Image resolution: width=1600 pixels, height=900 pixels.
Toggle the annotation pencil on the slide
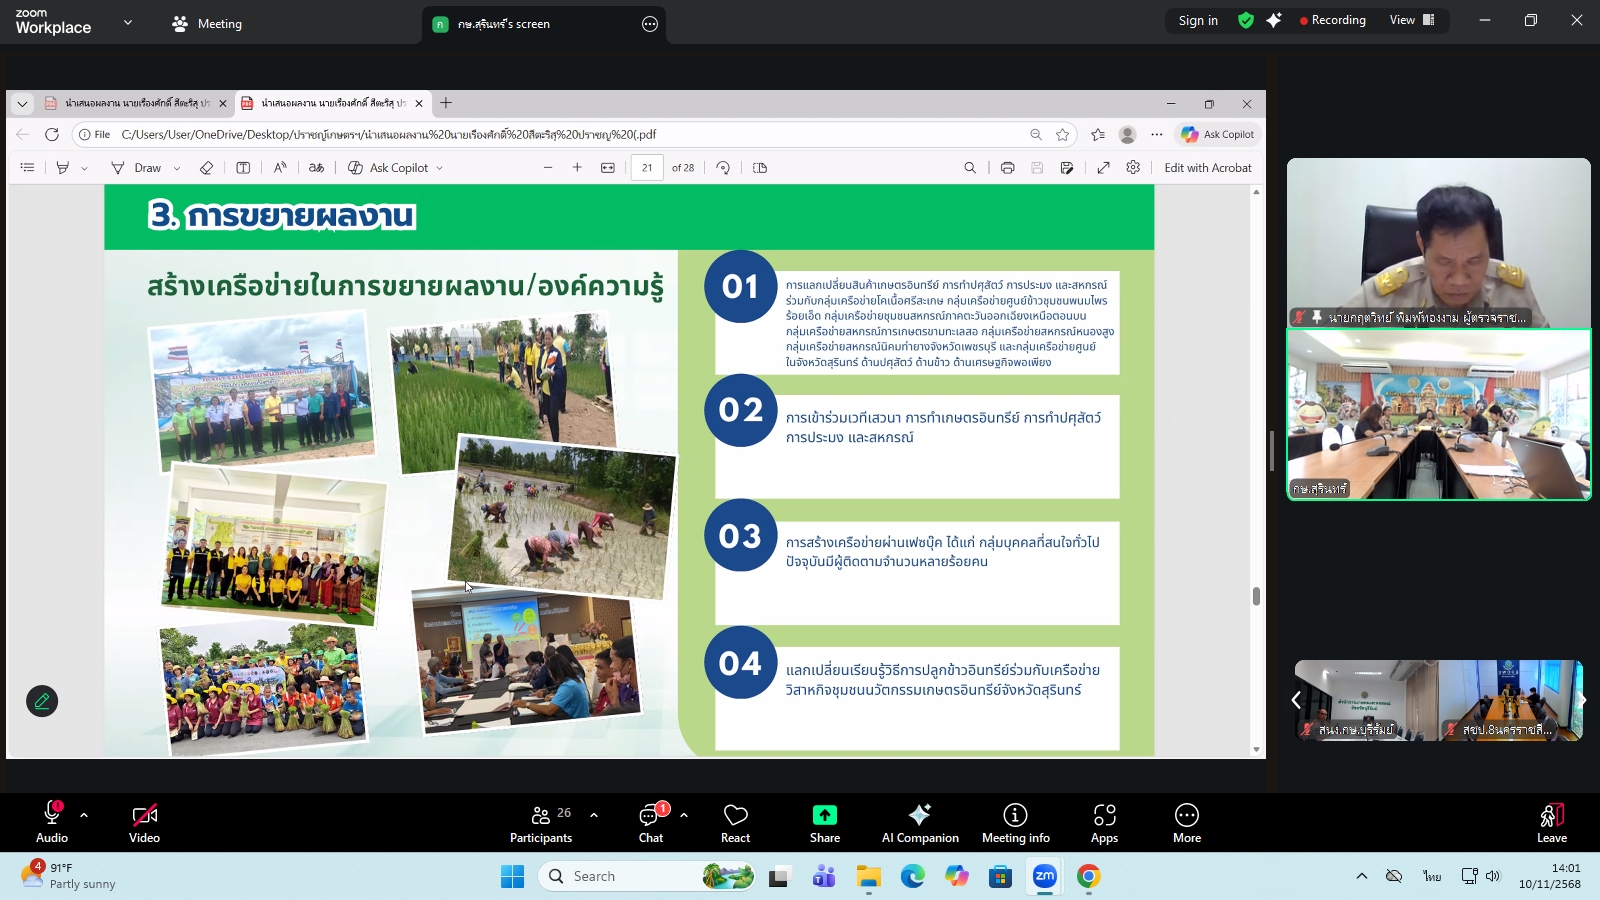(x=41, y=701)
